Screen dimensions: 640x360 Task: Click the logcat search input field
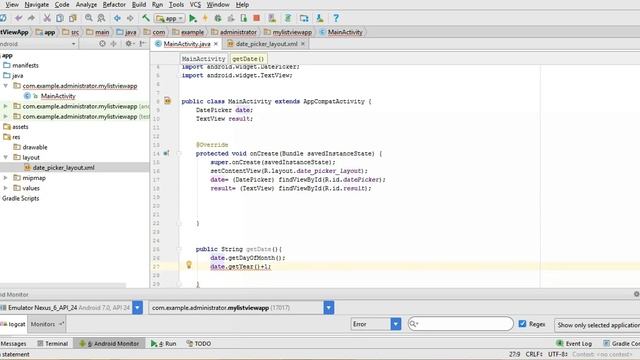click(x=460, y=324)
